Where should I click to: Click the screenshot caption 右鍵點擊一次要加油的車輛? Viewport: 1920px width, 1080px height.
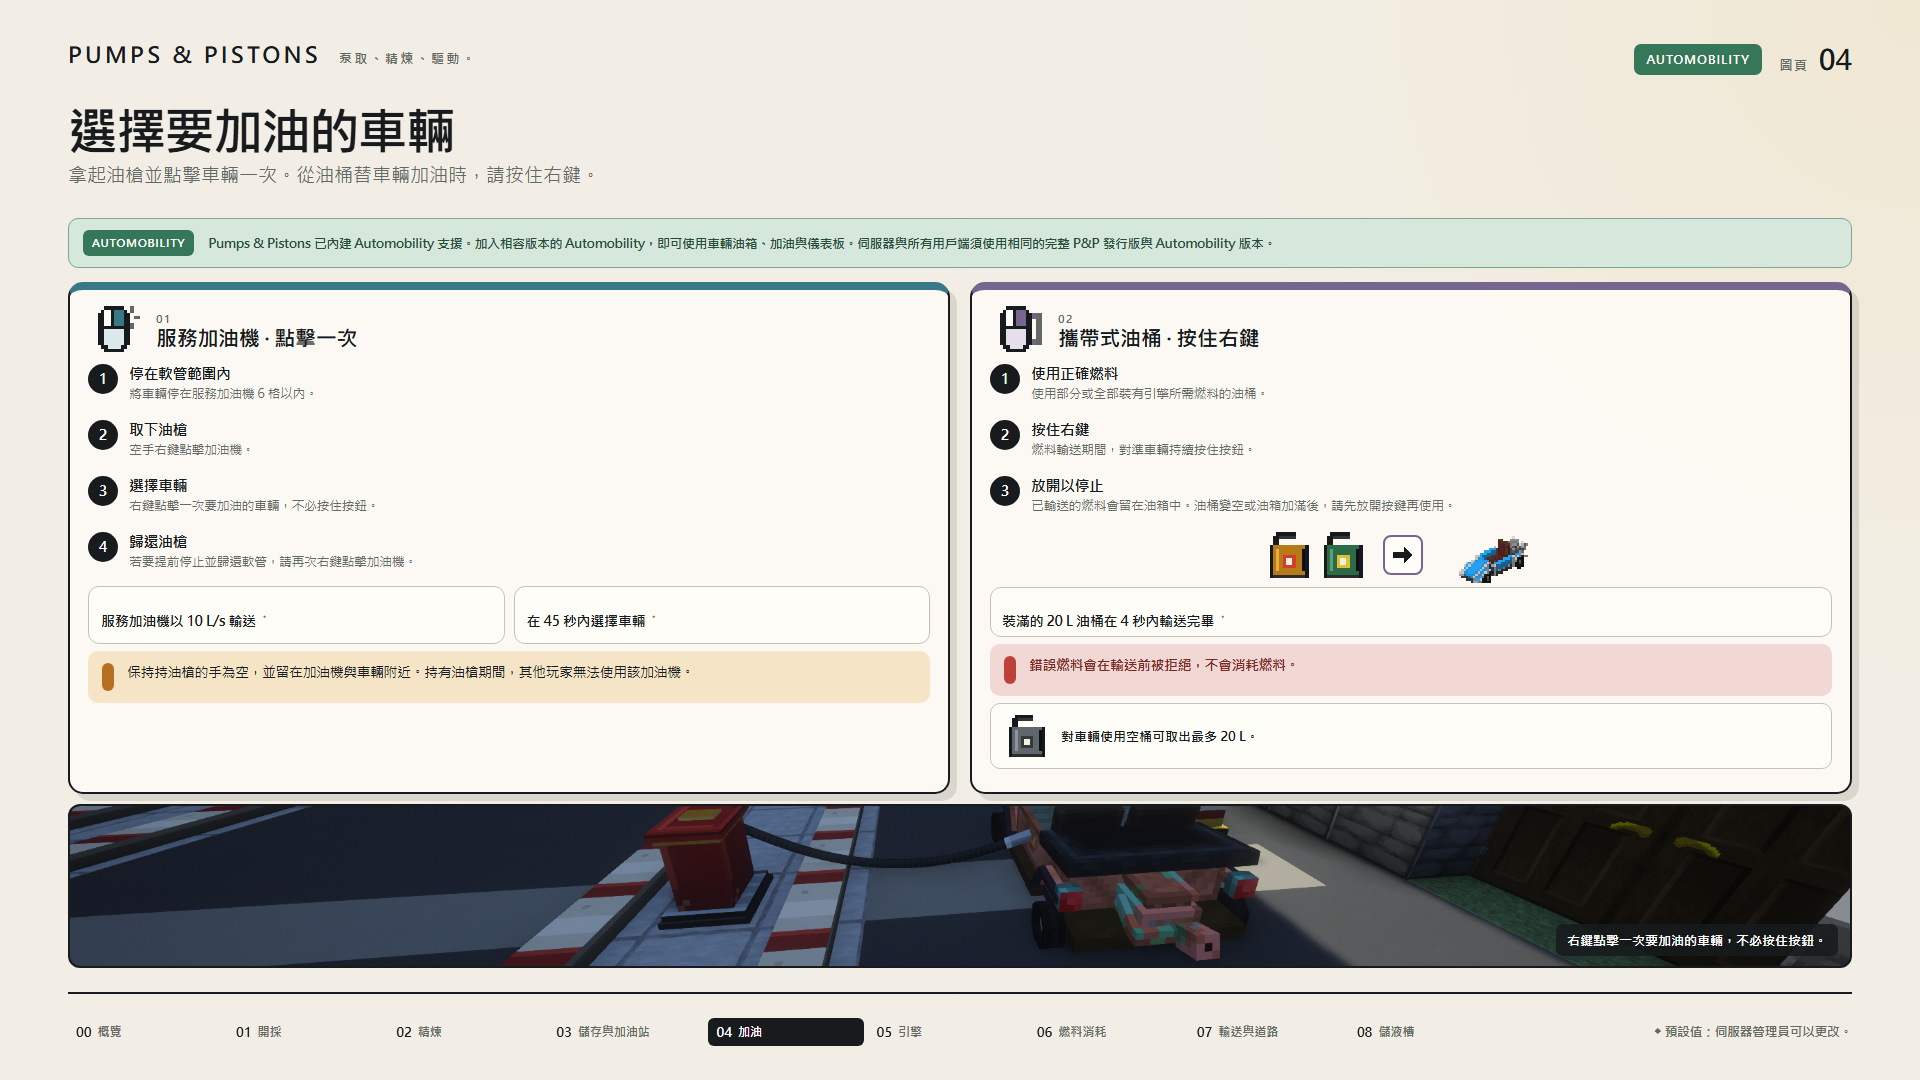pos(1696,941)
